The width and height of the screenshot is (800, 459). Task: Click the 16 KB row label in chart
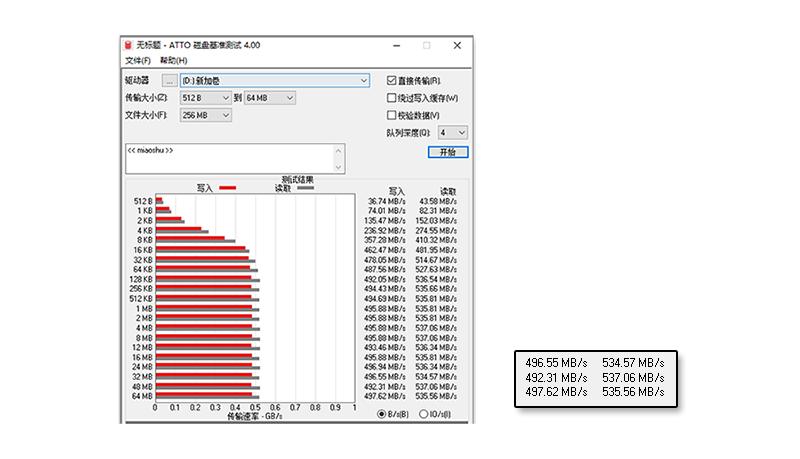pyautogui.click(x=143, y=250)
